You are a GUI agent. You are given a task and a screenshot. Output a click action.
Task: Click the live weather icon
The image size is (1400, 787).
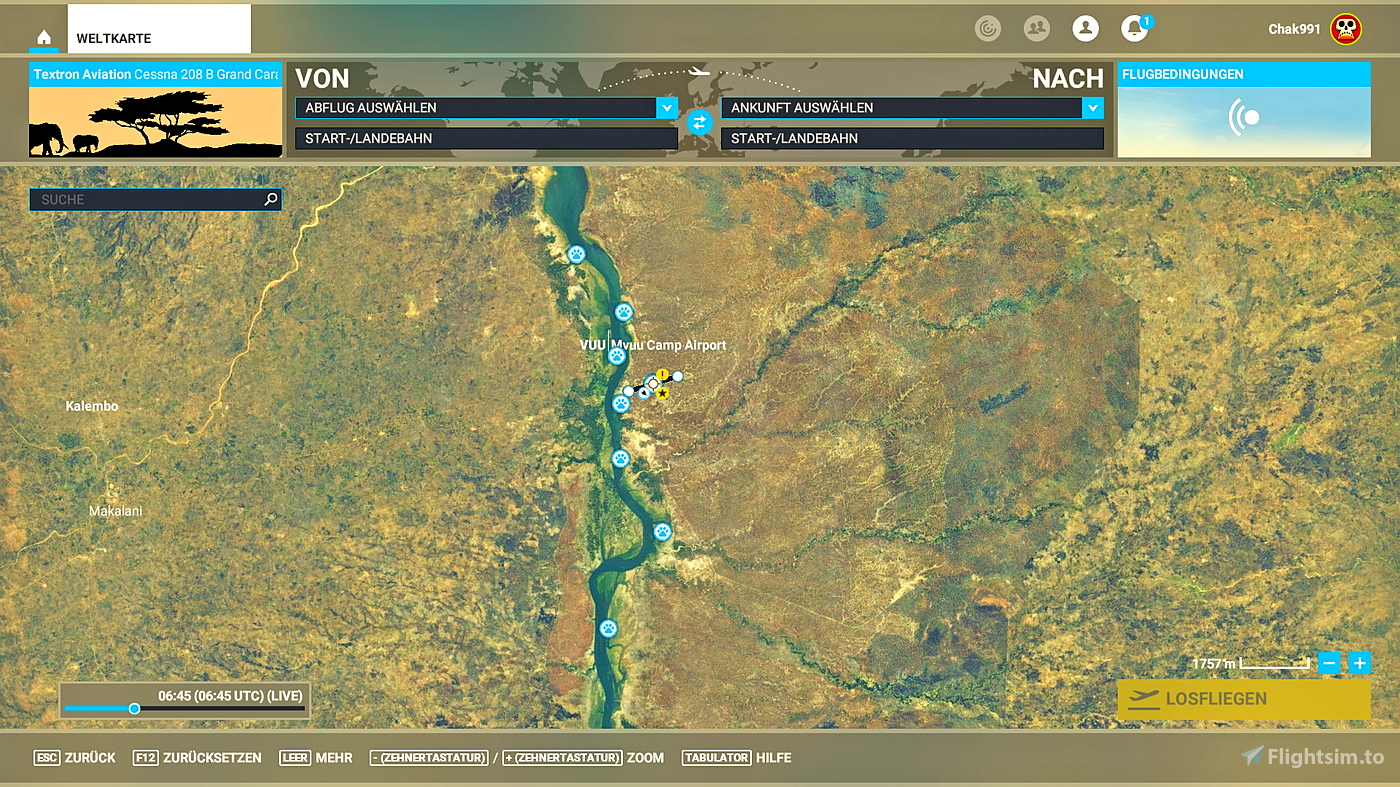pyautogui.click(x=1244, y=118)
